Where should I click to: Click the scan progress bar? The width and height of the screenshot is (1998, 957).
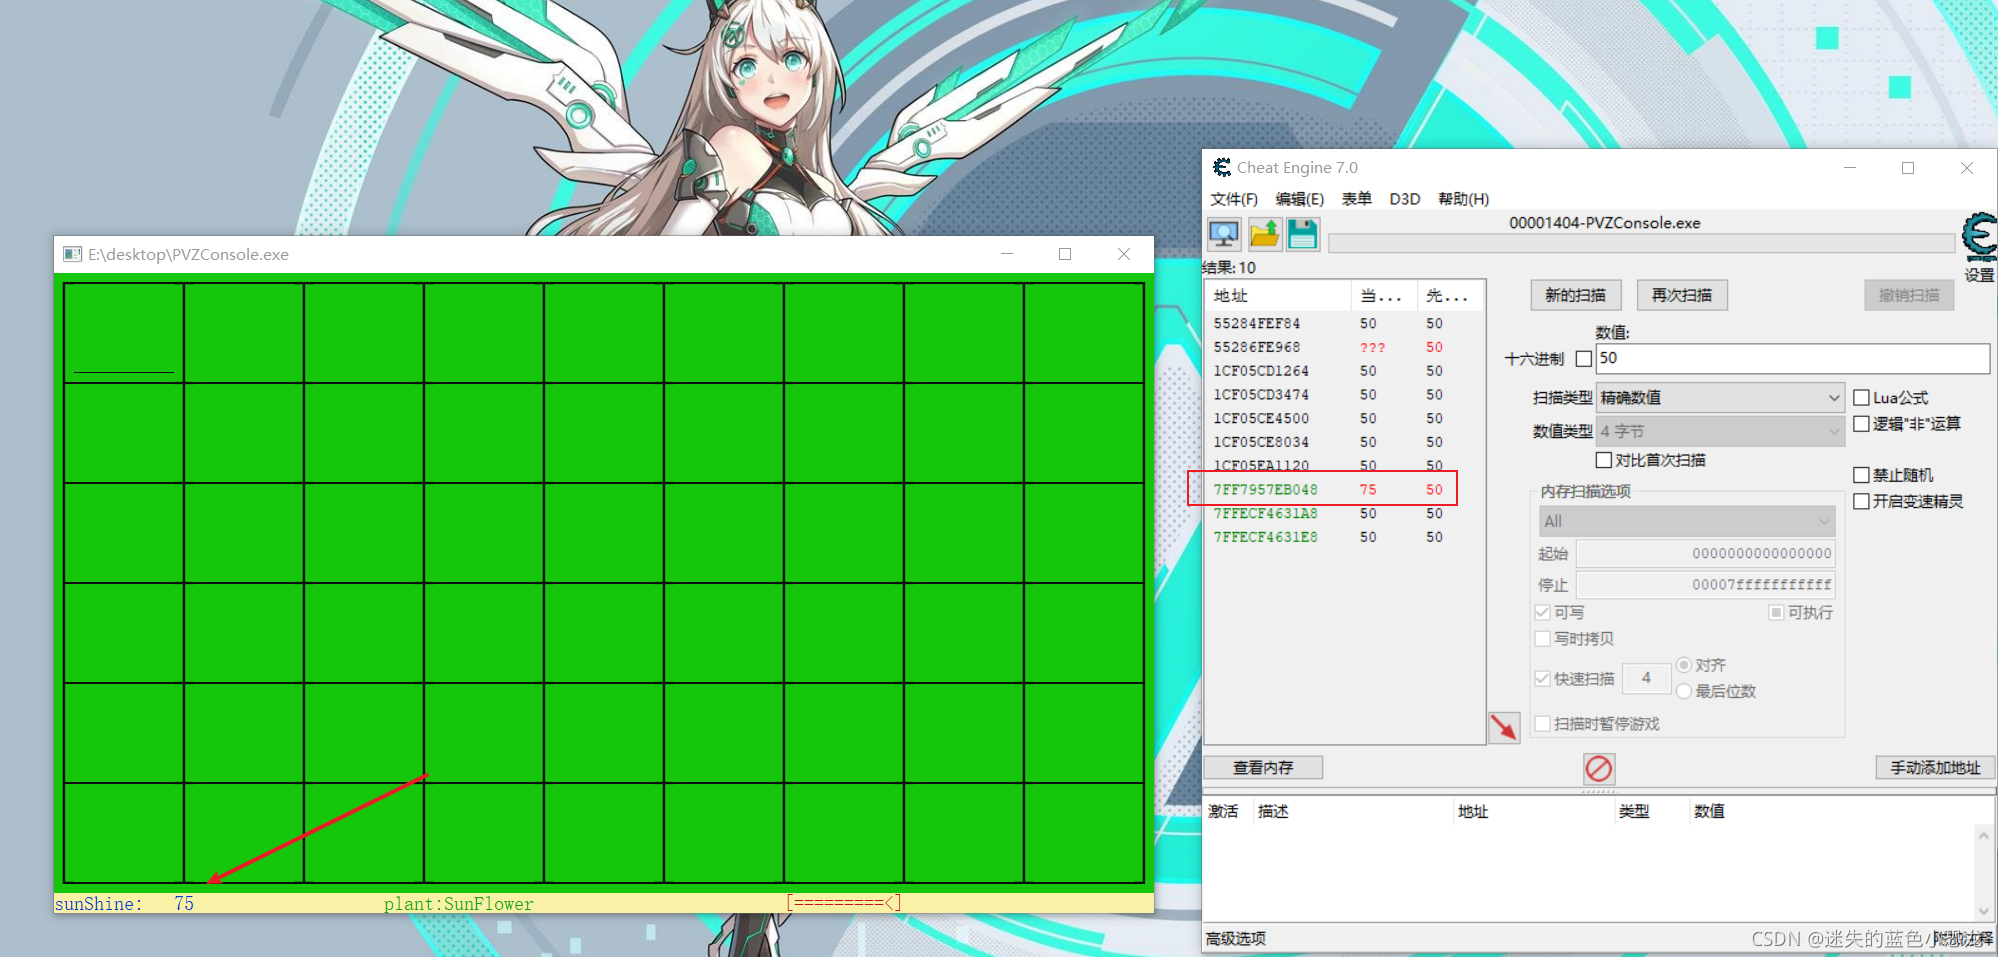point(1641,243)
